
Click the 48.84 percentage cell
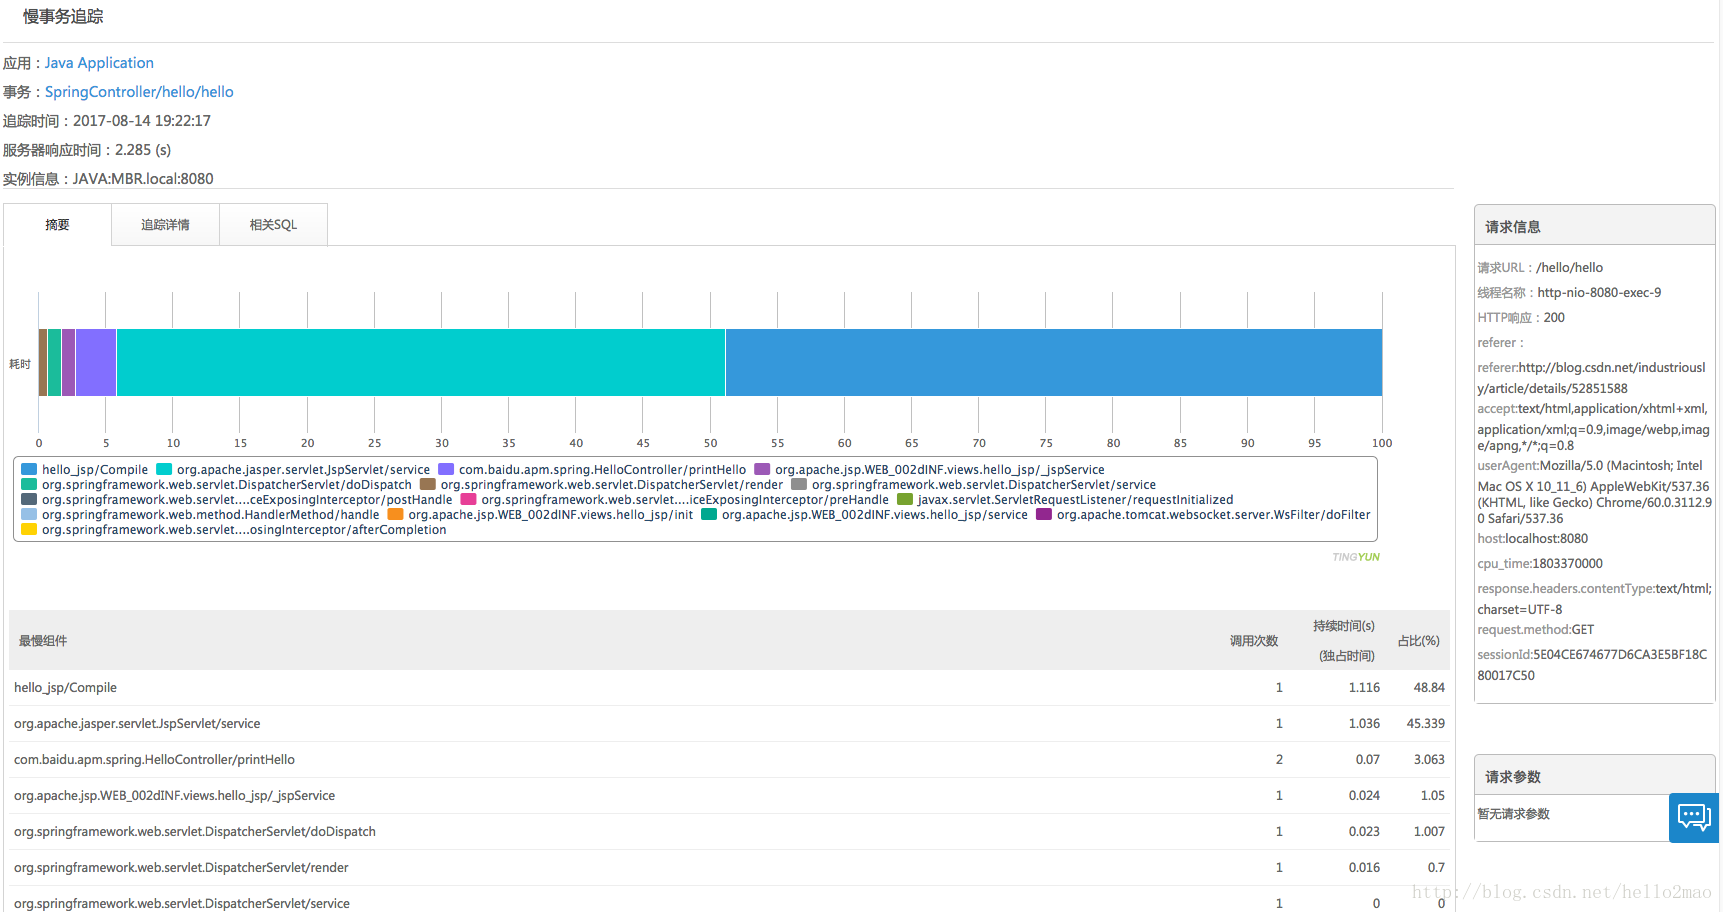[1429, 688]
